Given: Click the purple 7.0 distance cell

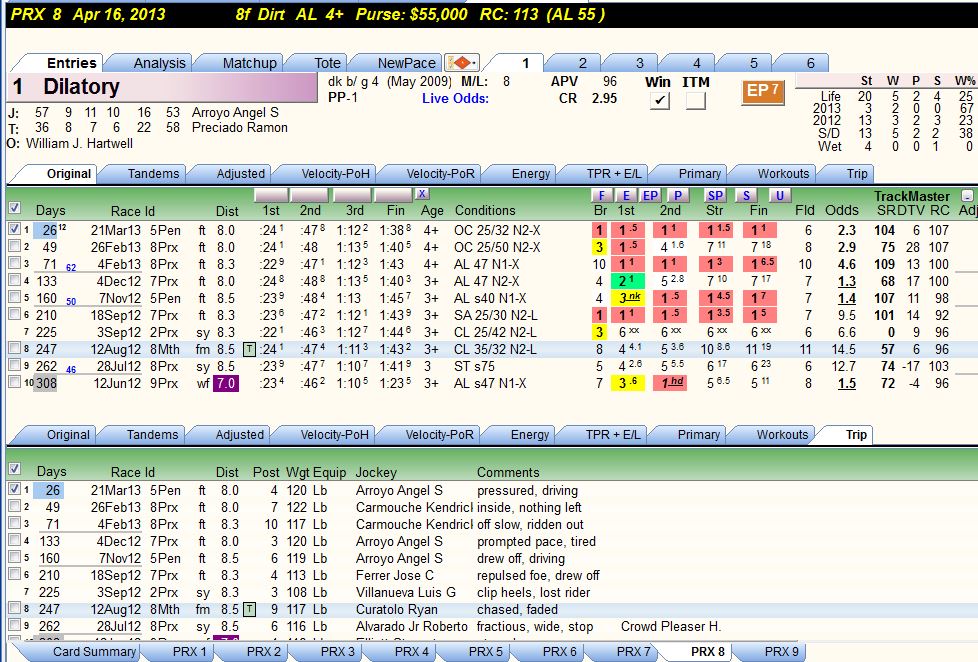Looking at the screenshot, I should pyautogui.click(x=226, y=383).
